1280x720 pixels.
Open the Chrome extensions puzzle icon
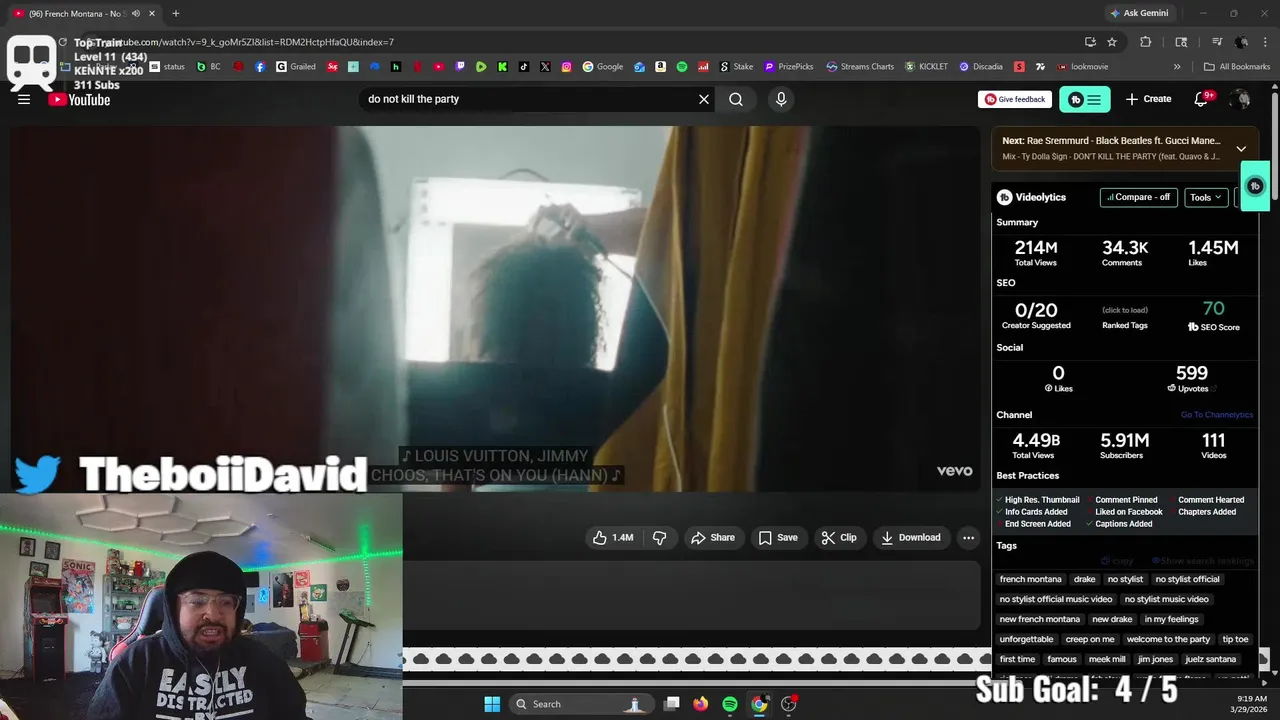[1146, 42]
